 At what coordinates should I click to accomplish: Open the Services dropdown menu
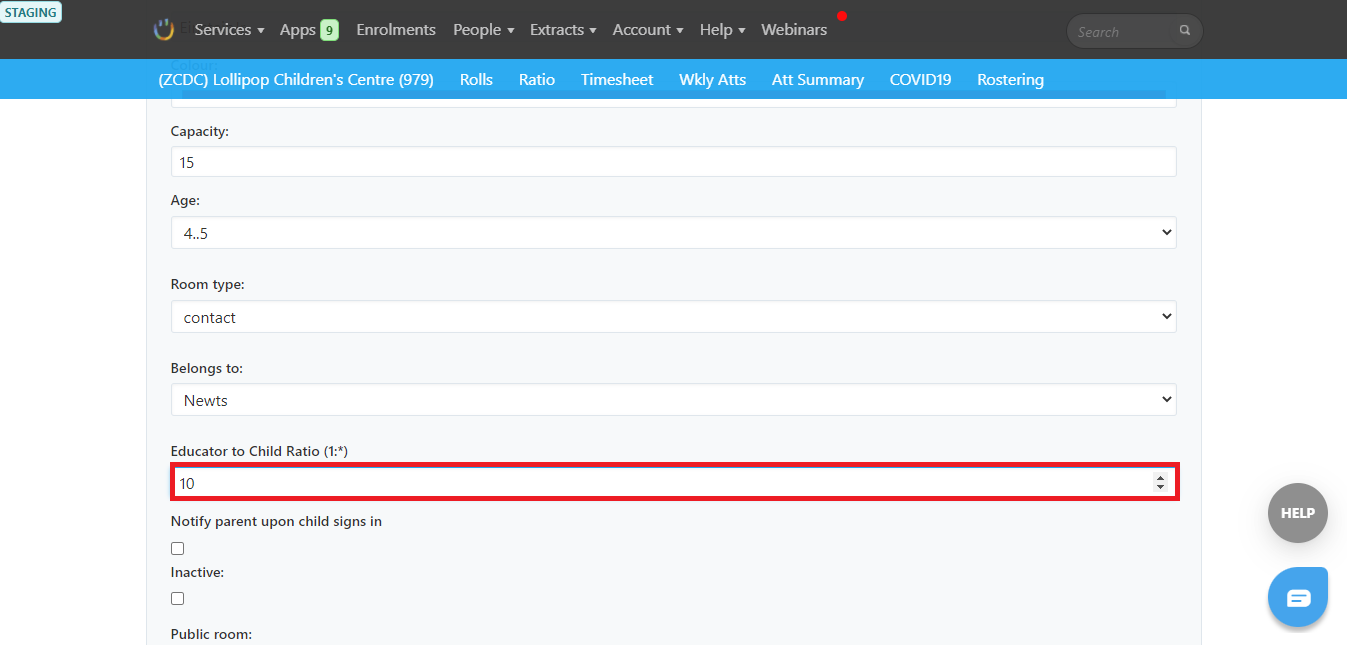[x=229, y=30]
